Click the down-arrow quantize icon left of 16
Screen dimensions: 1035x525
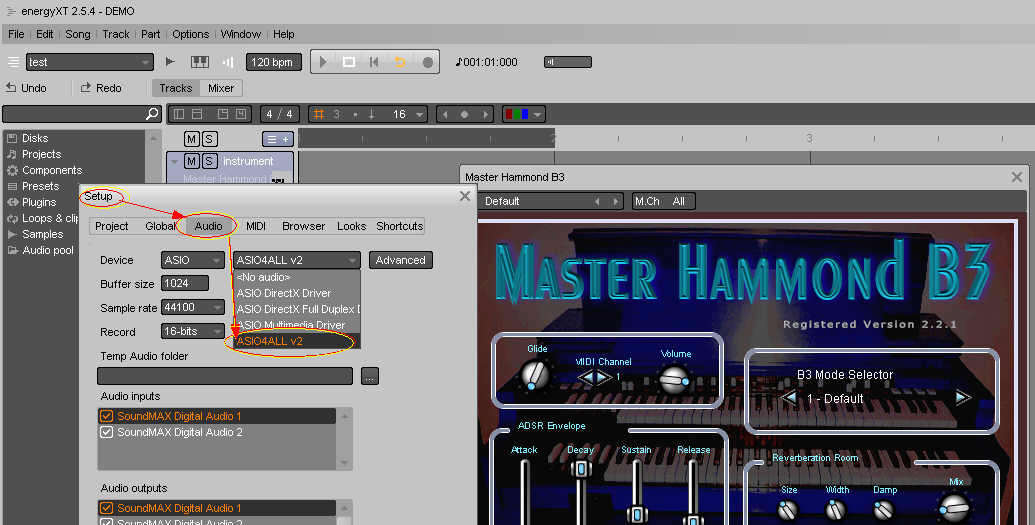[x=372, y=114]
